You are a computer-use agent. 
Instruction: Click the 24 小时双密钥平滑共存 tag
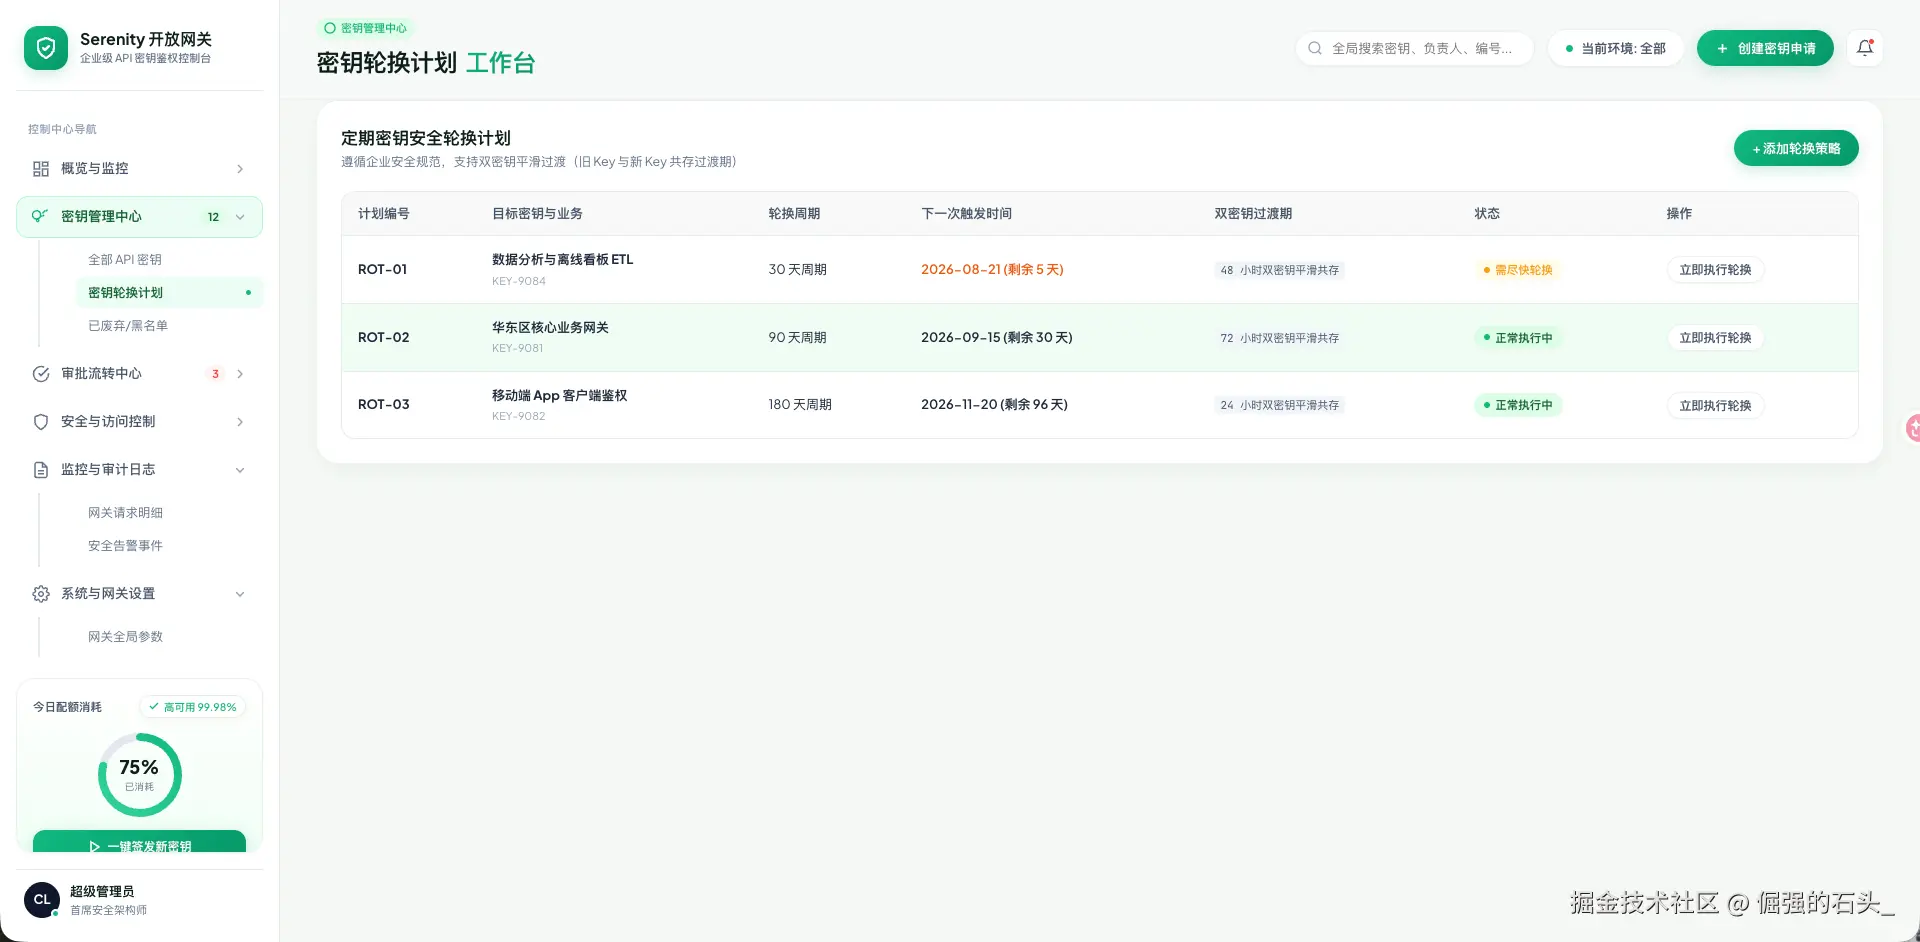point(1279,405)
